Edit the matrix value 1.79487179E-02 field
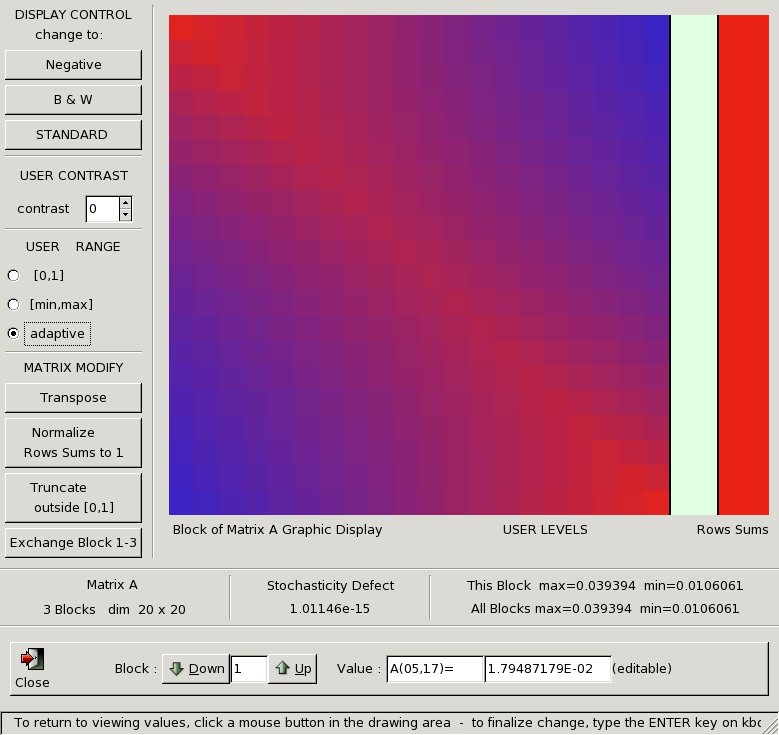Screen dimensions: 779x735 point(547,669)
